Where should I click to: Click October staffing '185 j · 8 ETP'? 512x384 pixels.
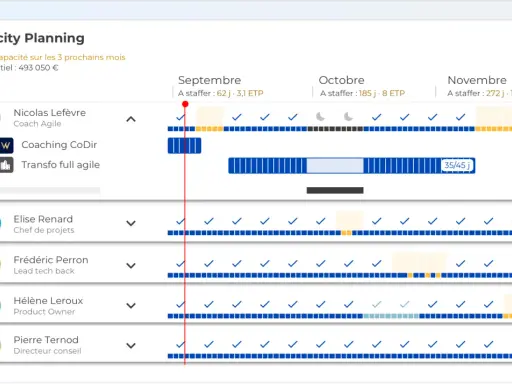382,93
